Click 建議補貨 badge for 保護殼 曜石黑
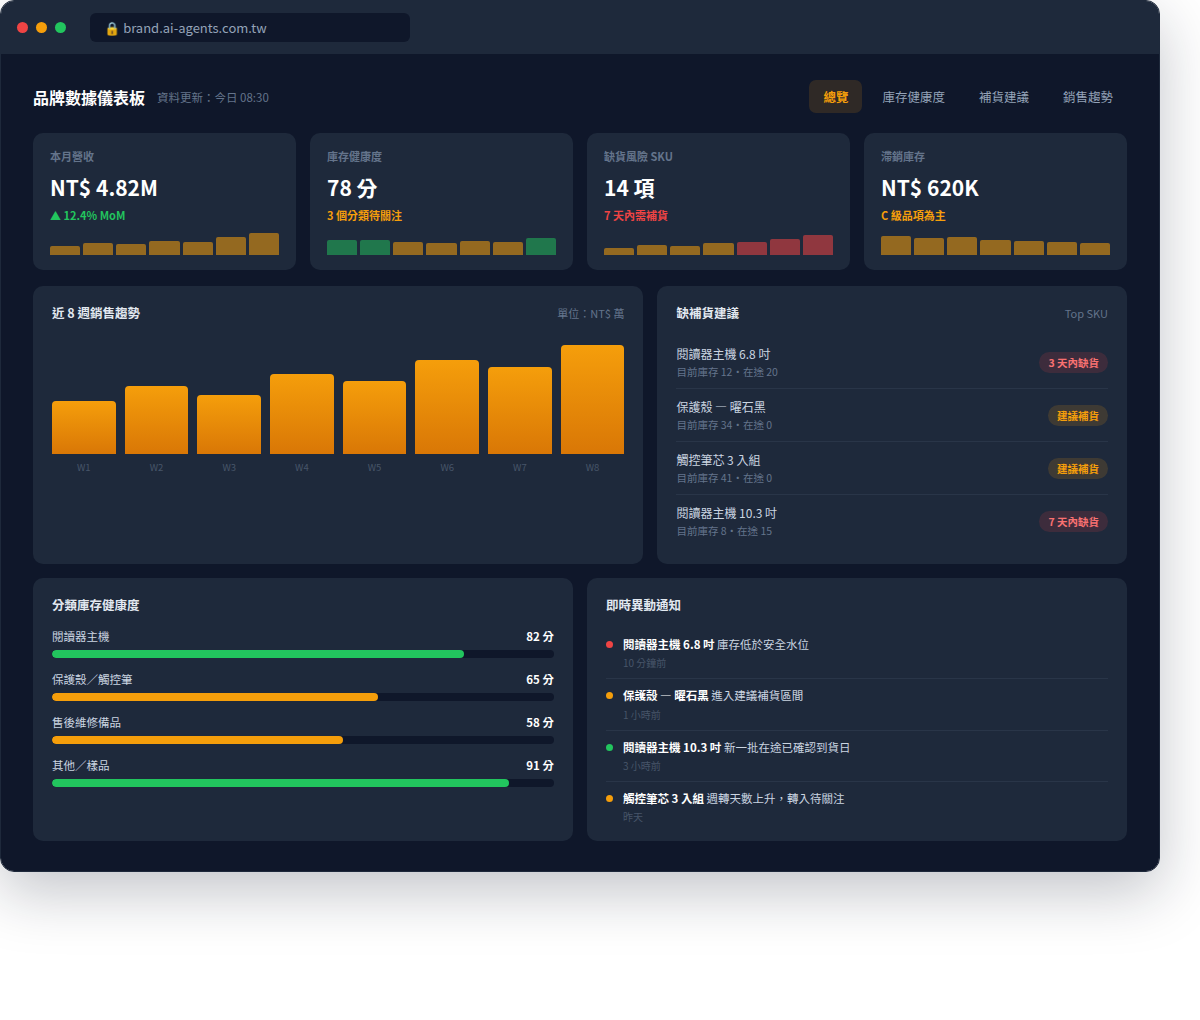 pos(1078,416)
